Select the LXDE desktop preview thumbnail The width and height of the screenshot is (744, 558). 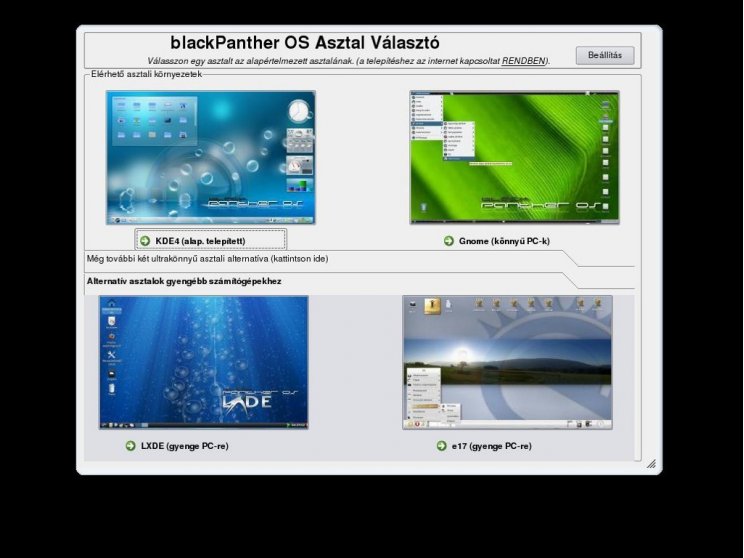[x=204, y=363]
